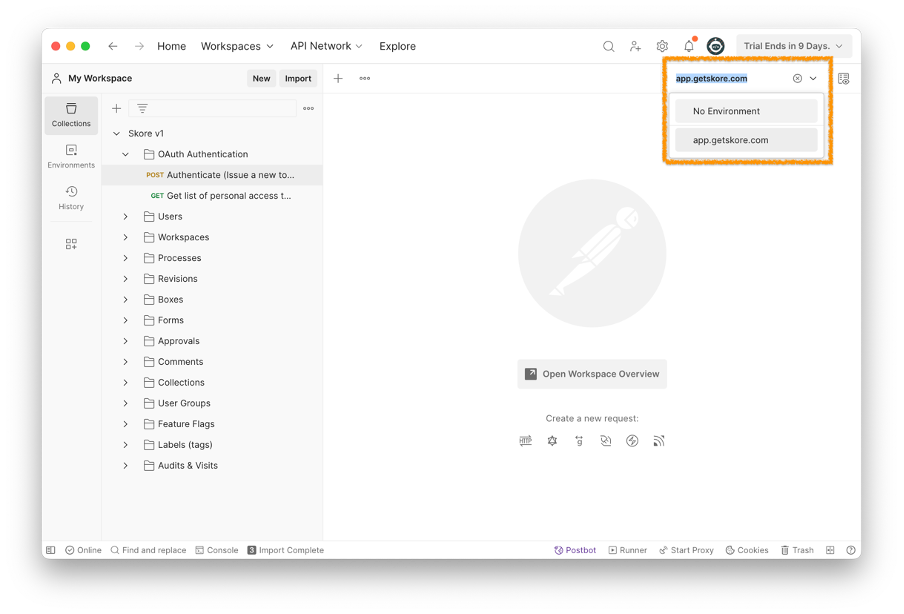The image size is (904, 614).
Task: Expand the Users folder
Action: 125,216
